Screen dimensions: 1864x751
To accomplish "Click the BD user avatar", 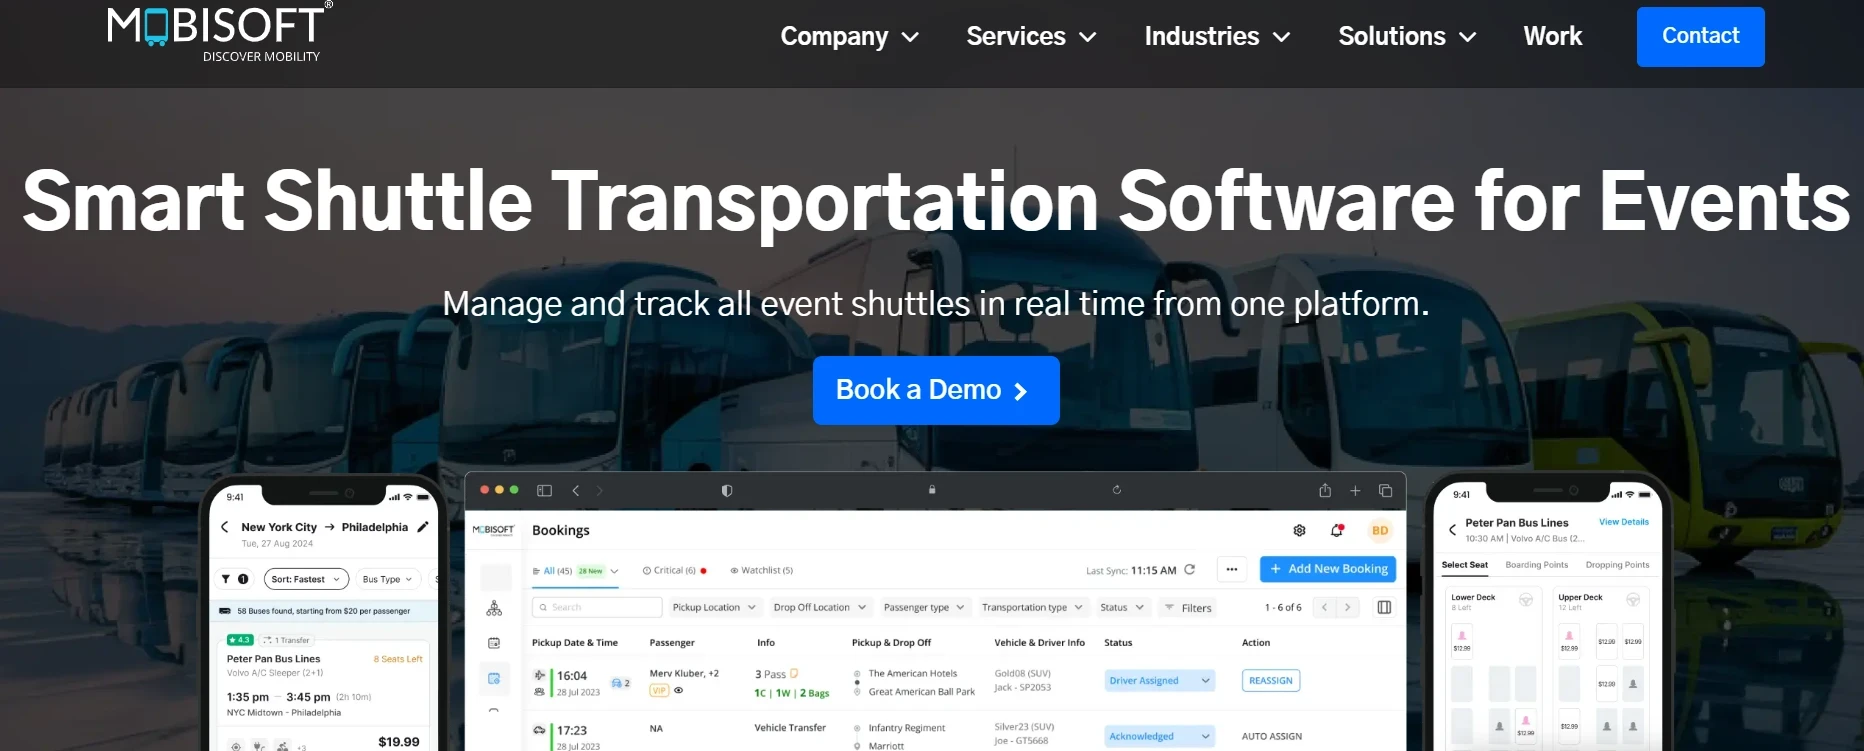I will click(x=1380, y=530).
